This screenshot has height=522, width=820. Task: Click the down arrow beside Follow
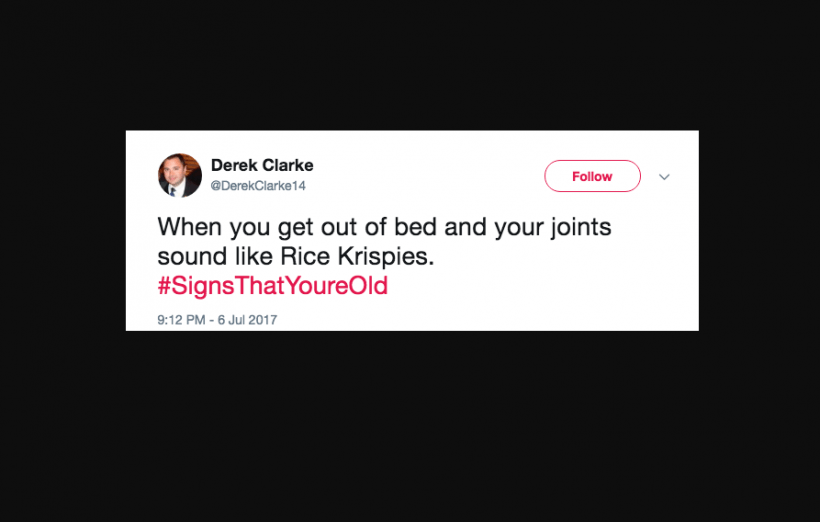pos(664,177)
